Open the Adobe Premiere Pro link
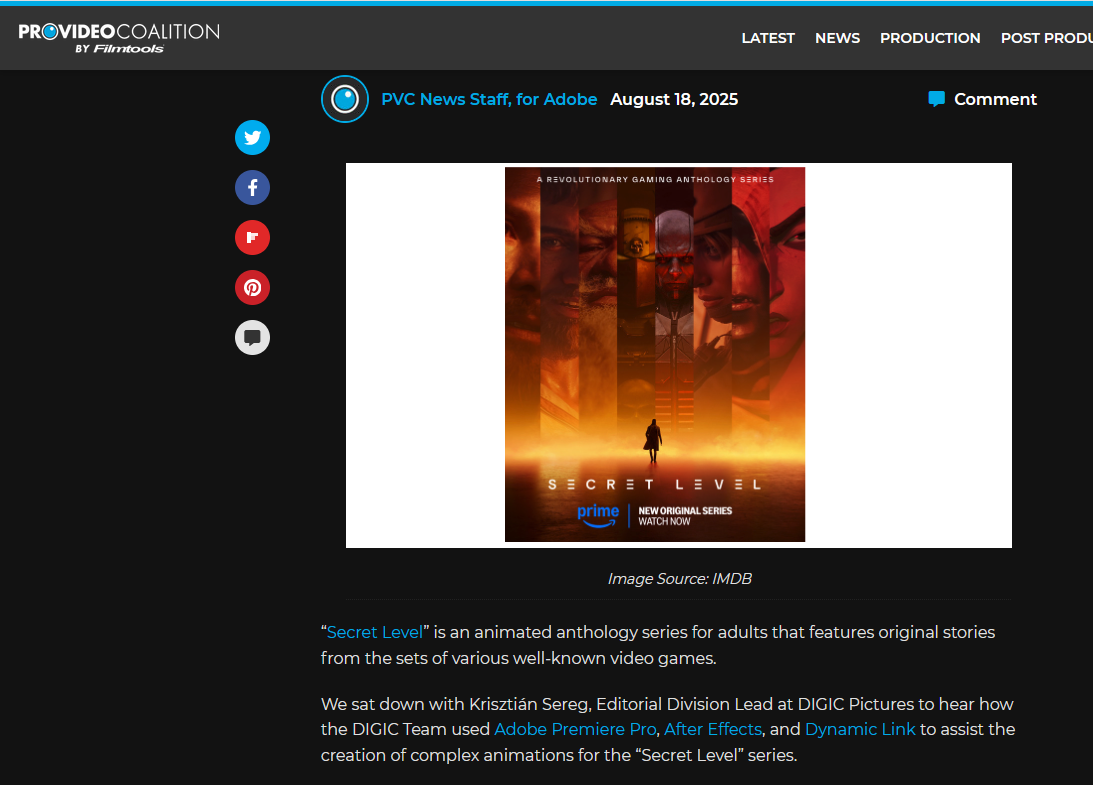Viewport: 1093px width, 785px height. [575, 729]
